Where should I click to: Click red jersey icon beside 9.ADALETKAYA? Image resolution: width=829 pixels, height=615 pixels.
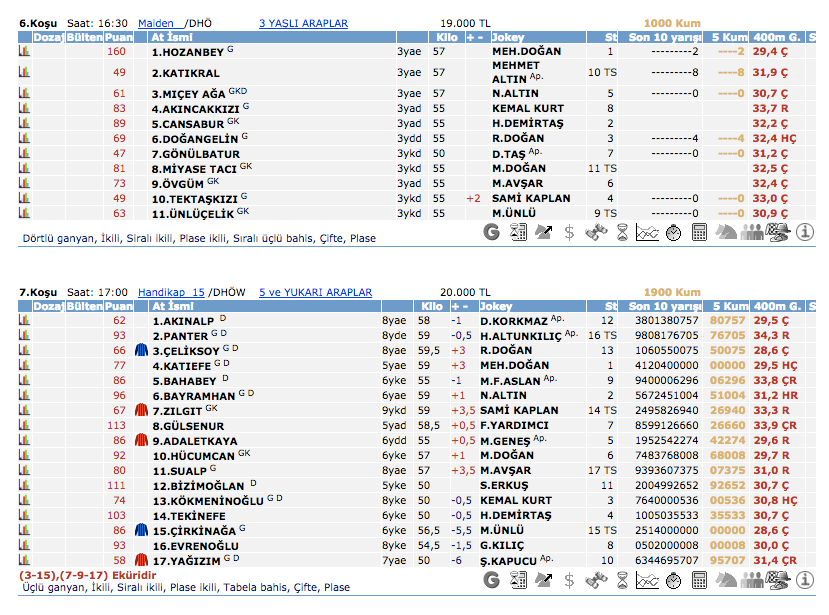[x=141, y=440]
